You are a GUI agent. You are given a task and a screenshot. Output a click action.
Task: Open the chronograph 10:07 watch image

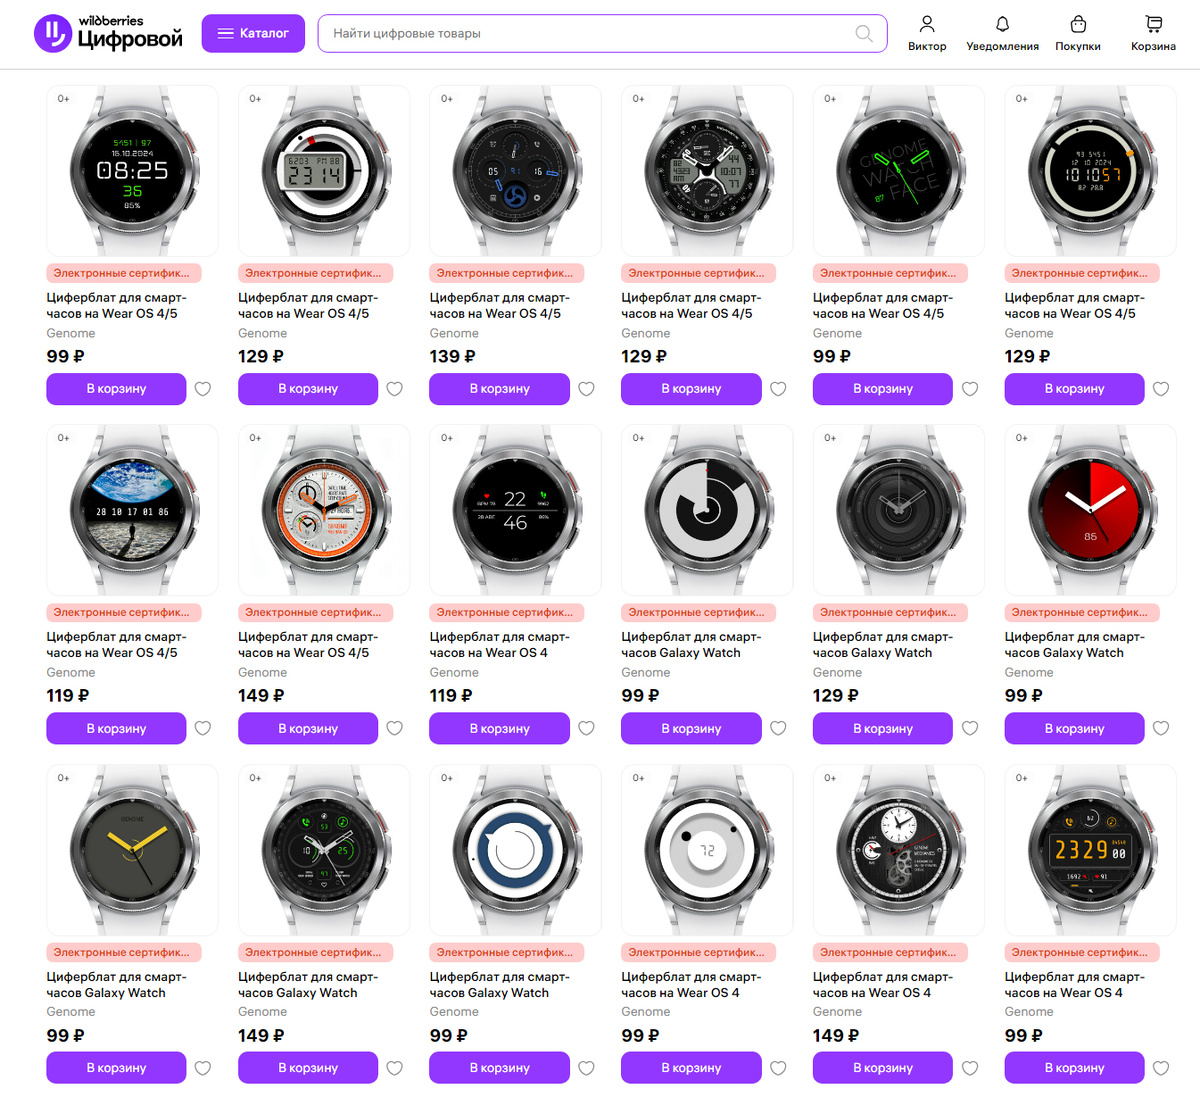click(x=707, y=171)
